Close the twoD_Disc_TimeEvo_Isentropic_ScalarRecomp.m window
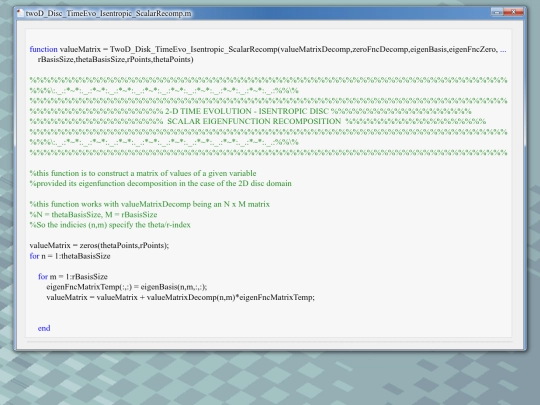Image resolution: width=540 pixels, height=405 pixels. point(513,12)
